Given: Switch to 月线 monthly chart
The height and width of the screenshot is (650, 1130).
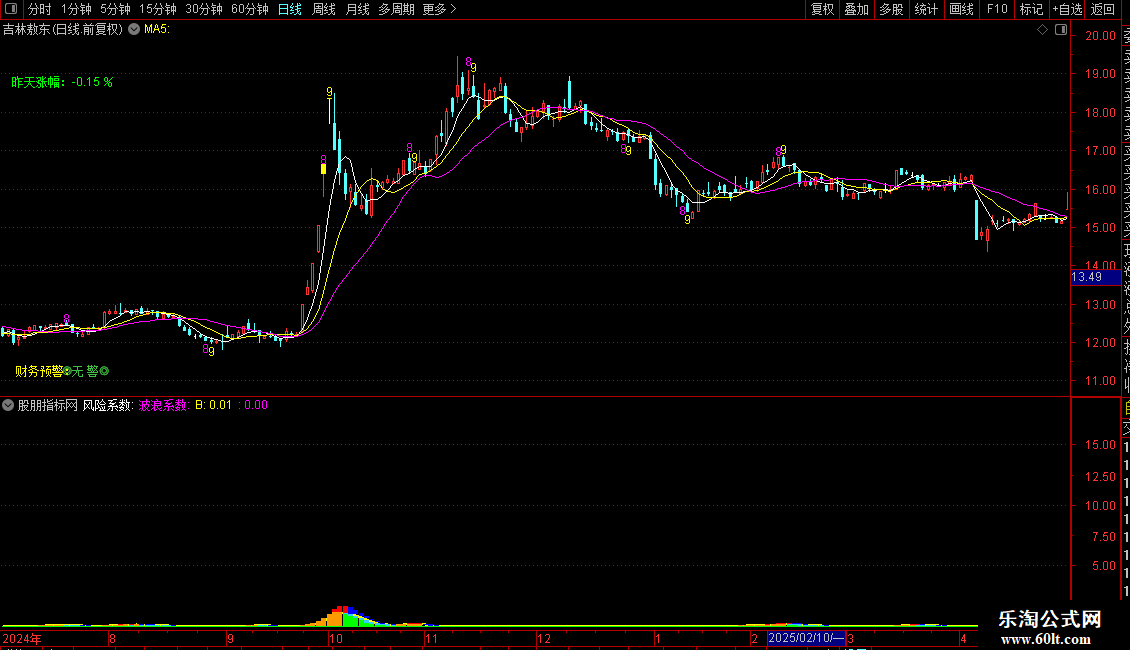Looking at the screenshot, I should [x=357, y=9].
